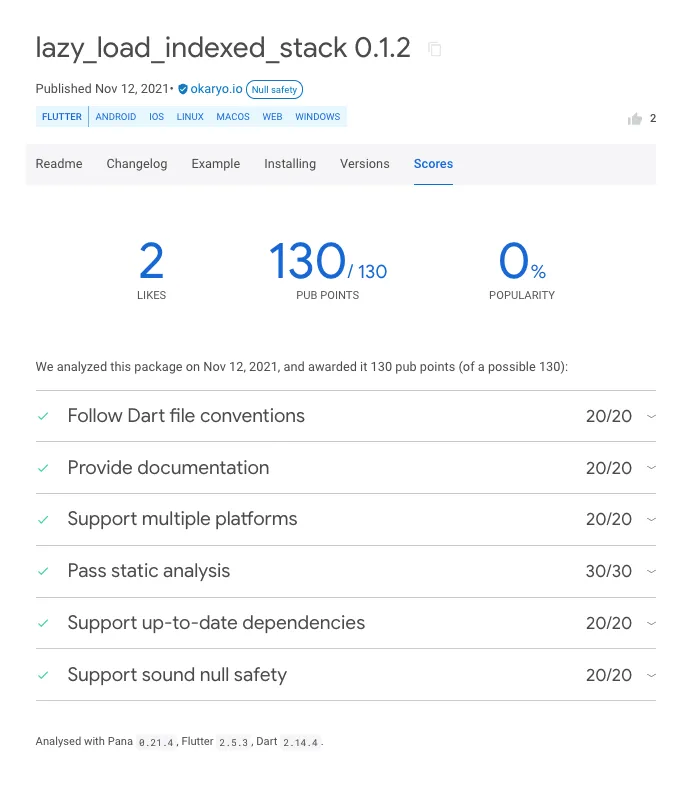This screenshot has height=785, width=695.
Task: Expand the Follow Dart file conventions chevron
Action: coord(651,416)
